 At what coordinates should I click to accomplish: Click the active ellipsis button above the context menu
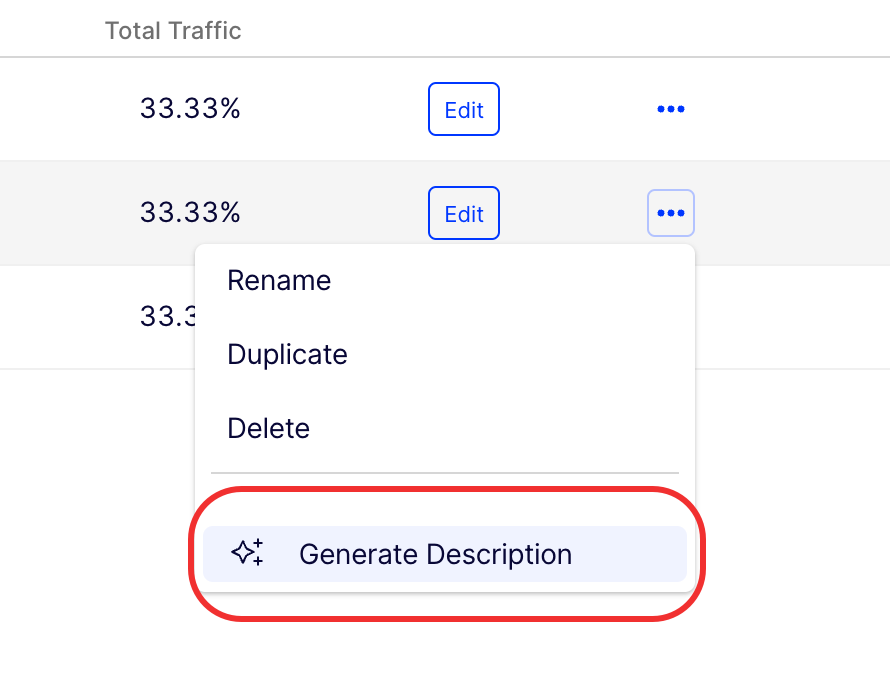(670, 213)
